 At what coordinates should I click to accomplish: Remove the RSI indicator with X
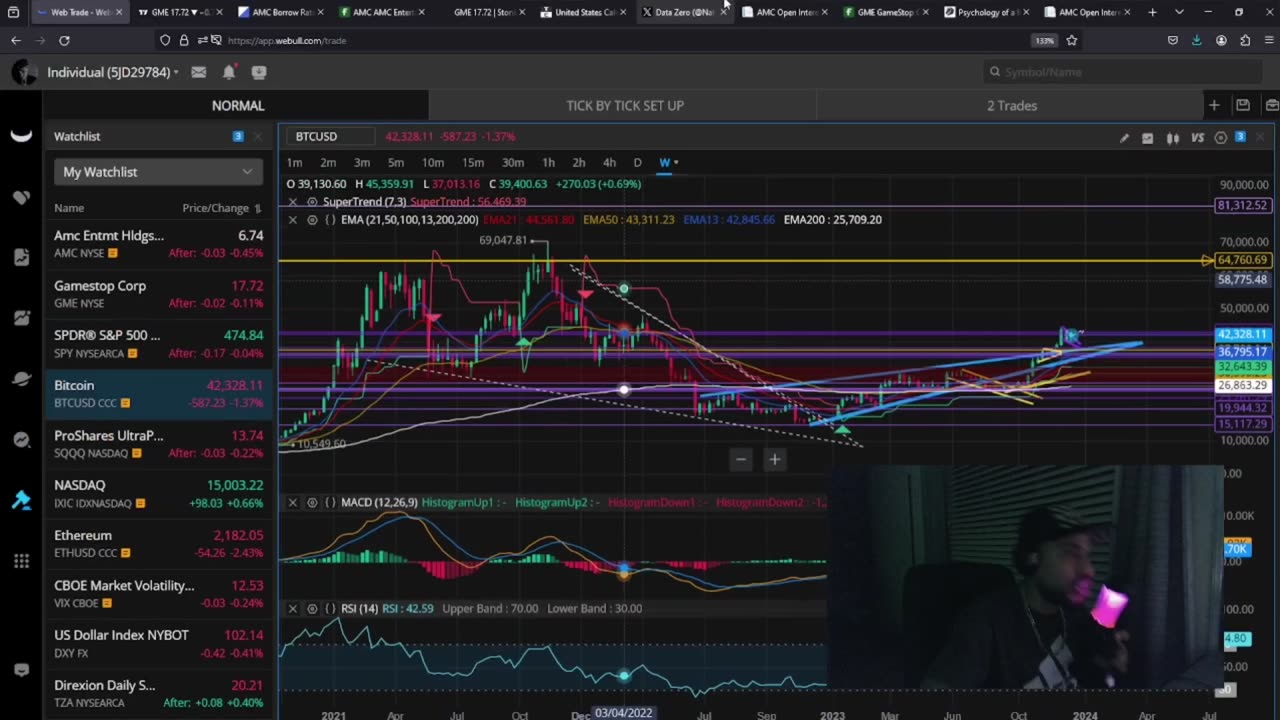[292, 608]
